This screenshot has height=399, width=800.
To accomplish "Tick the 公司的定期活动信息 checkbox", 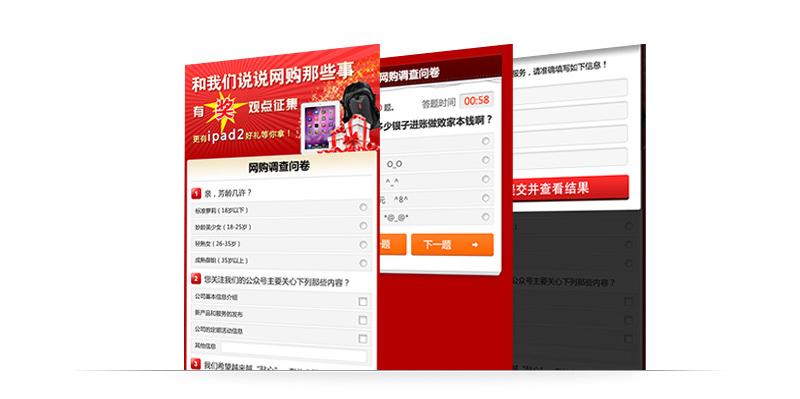I will click(x=363, y=339).
